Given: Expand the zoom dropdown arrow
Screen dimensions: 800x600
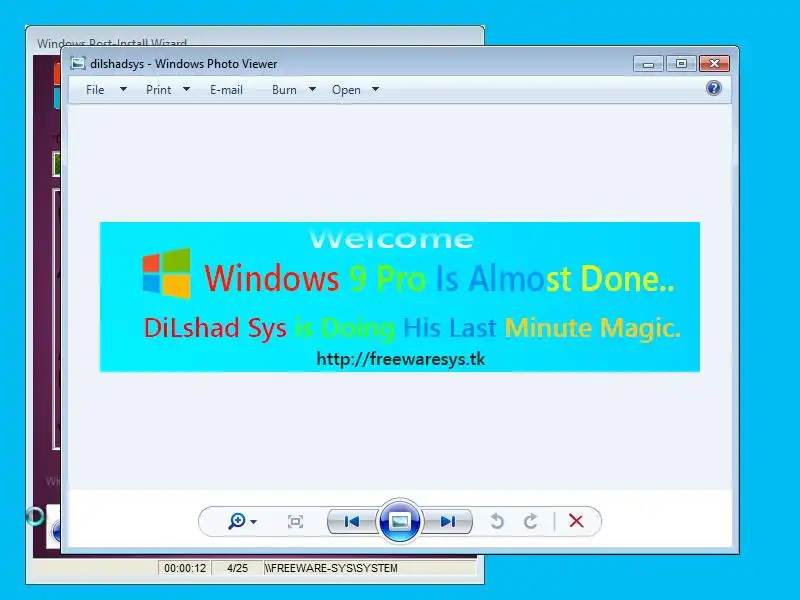Looking at the screenshot, I should pyautogui.click(x=254, y=522).
